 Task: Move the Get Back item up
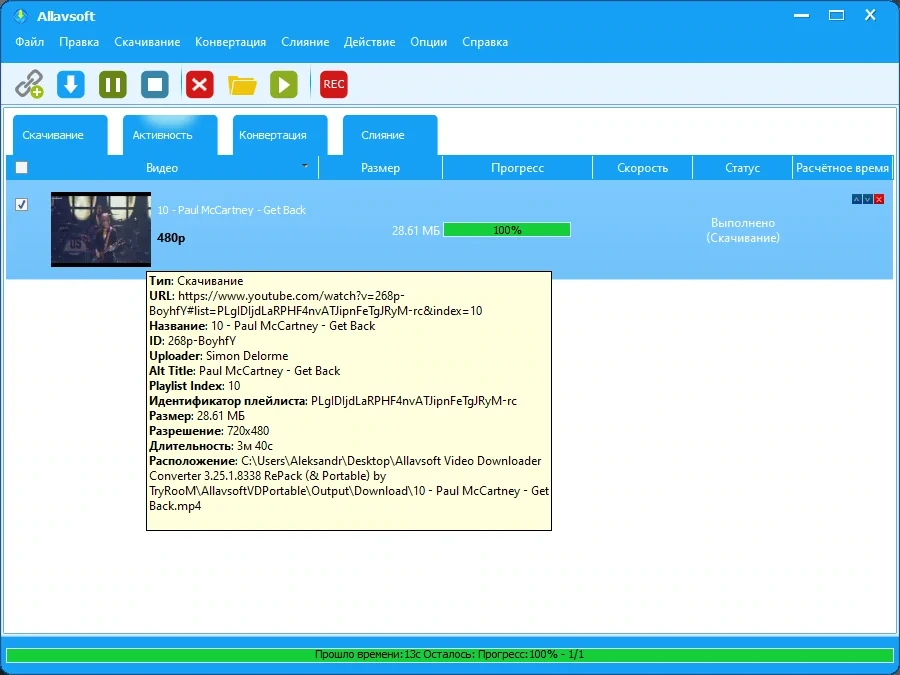(856, 199)
